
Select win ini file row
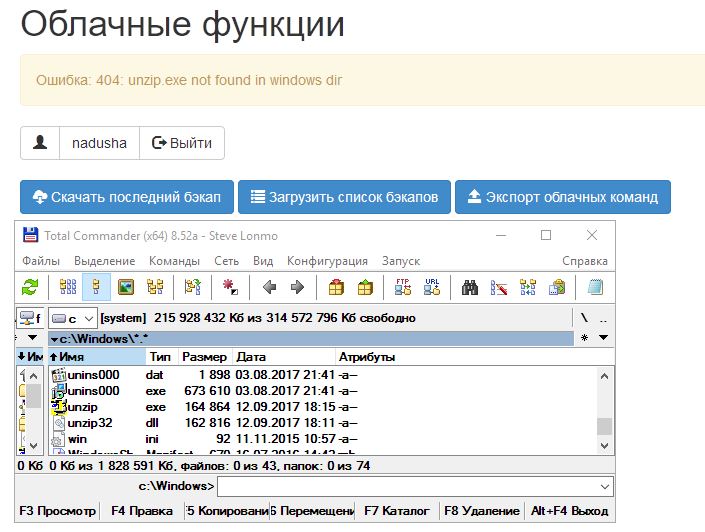point(322,439)
